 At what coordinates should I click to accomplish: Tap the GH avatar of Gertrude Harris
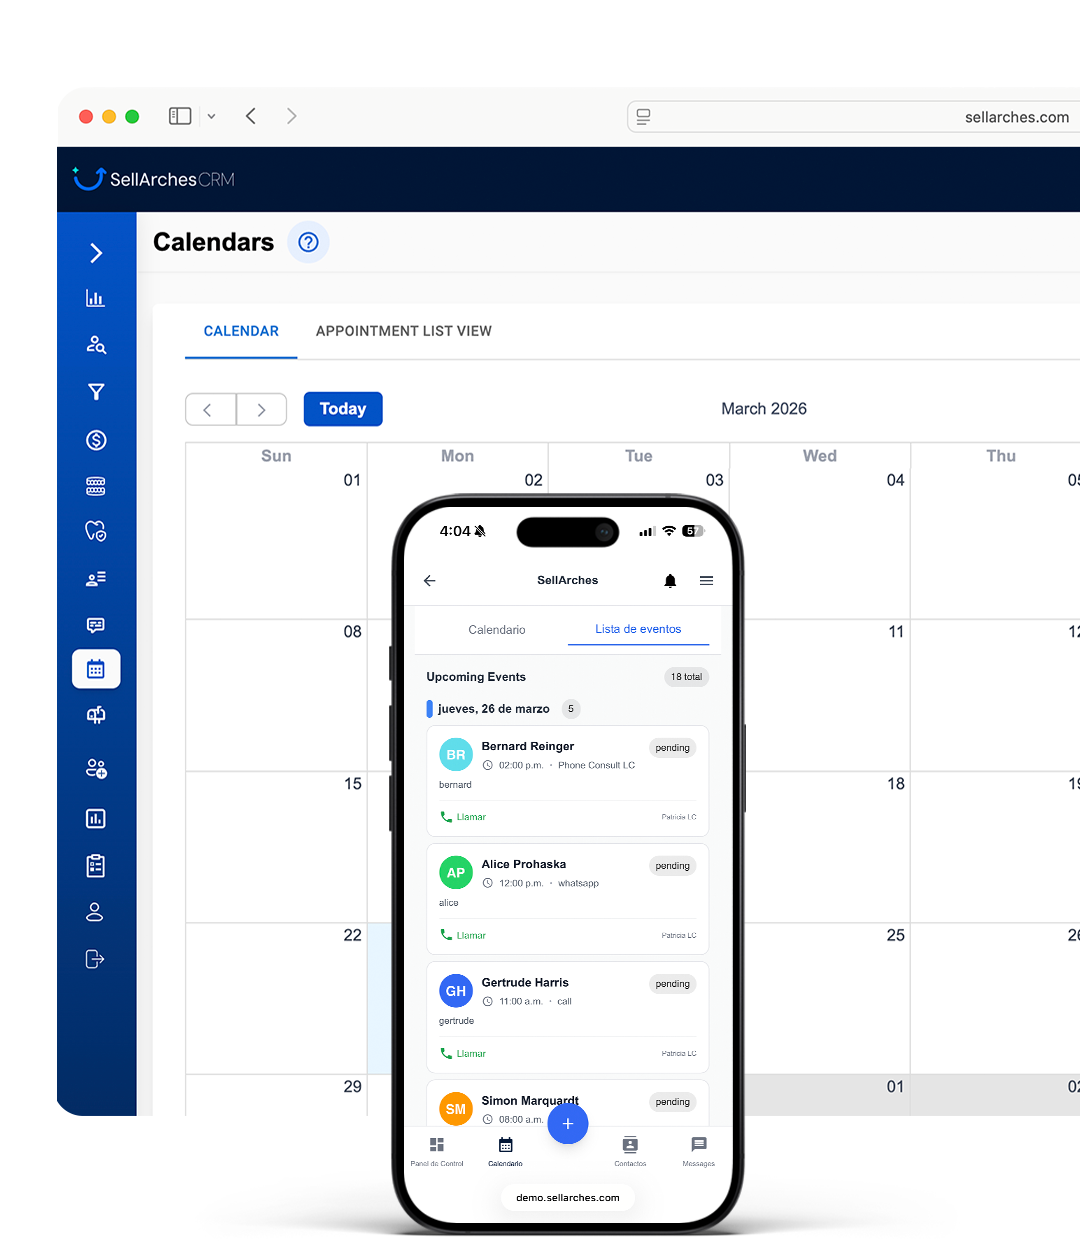point(456,991)
